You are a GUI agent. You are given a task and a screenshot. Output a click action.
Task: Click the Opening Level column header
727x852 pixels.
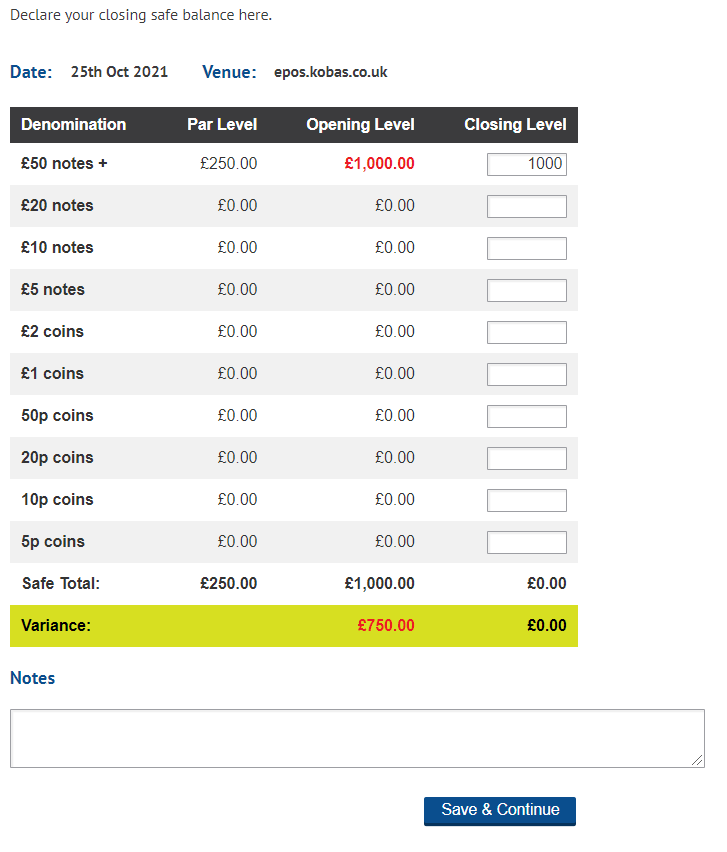pyautogui.click(x=360, y=125)
